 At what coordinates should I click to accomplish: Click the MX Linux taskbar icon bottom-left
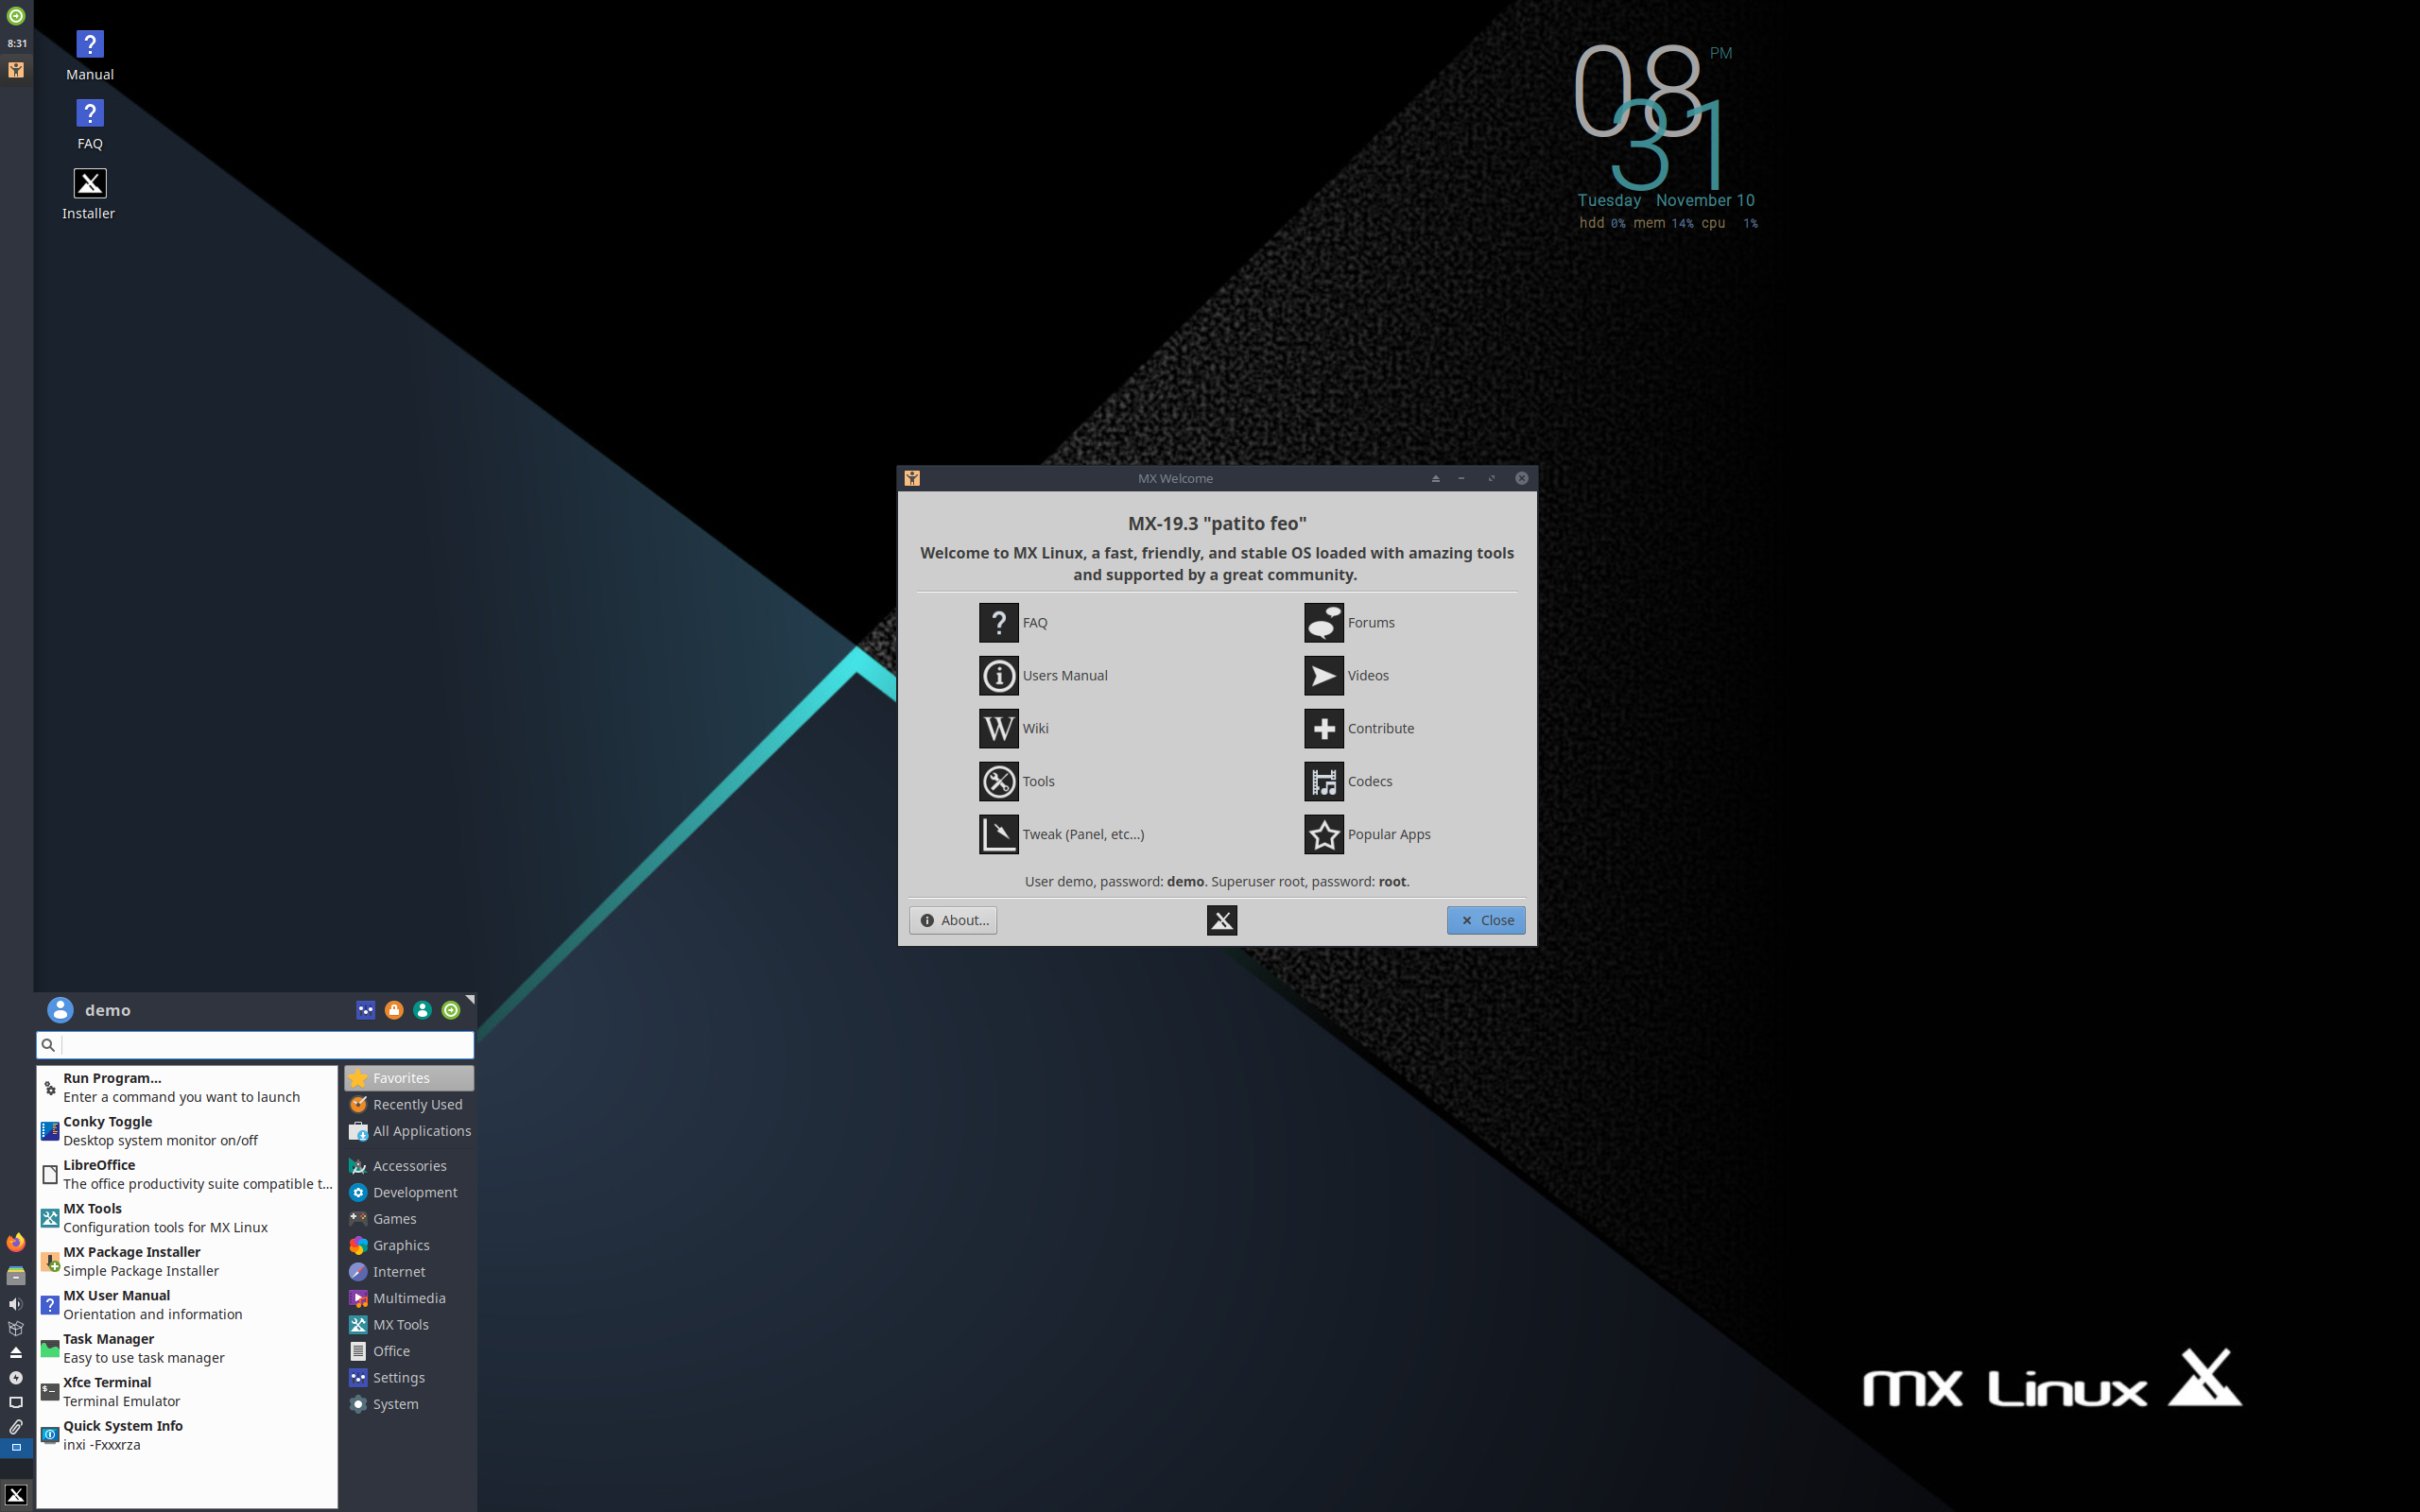(x=16, y=1495)
